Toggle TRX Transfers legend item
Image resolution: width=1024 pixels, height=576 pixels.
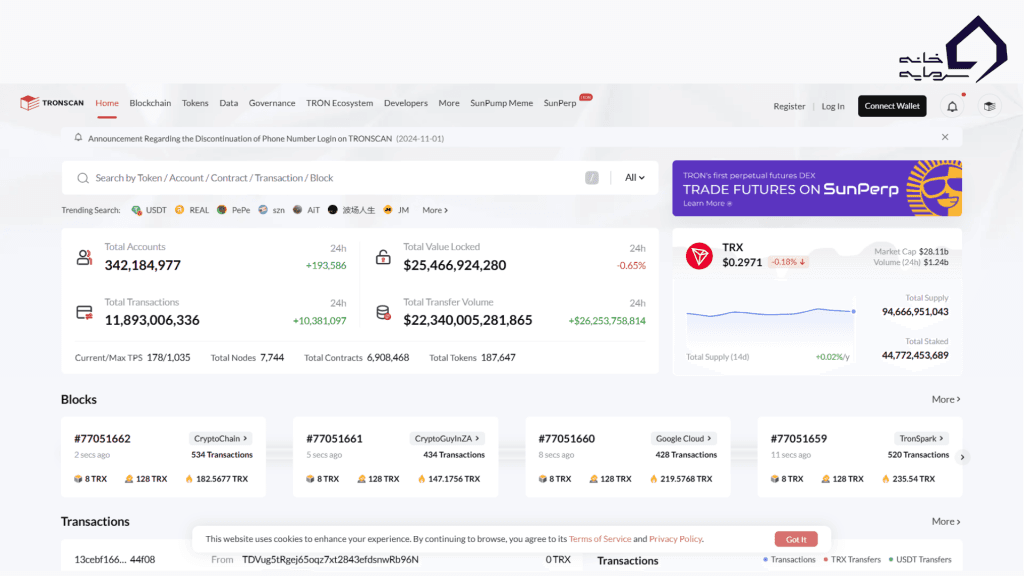point(852,559)
